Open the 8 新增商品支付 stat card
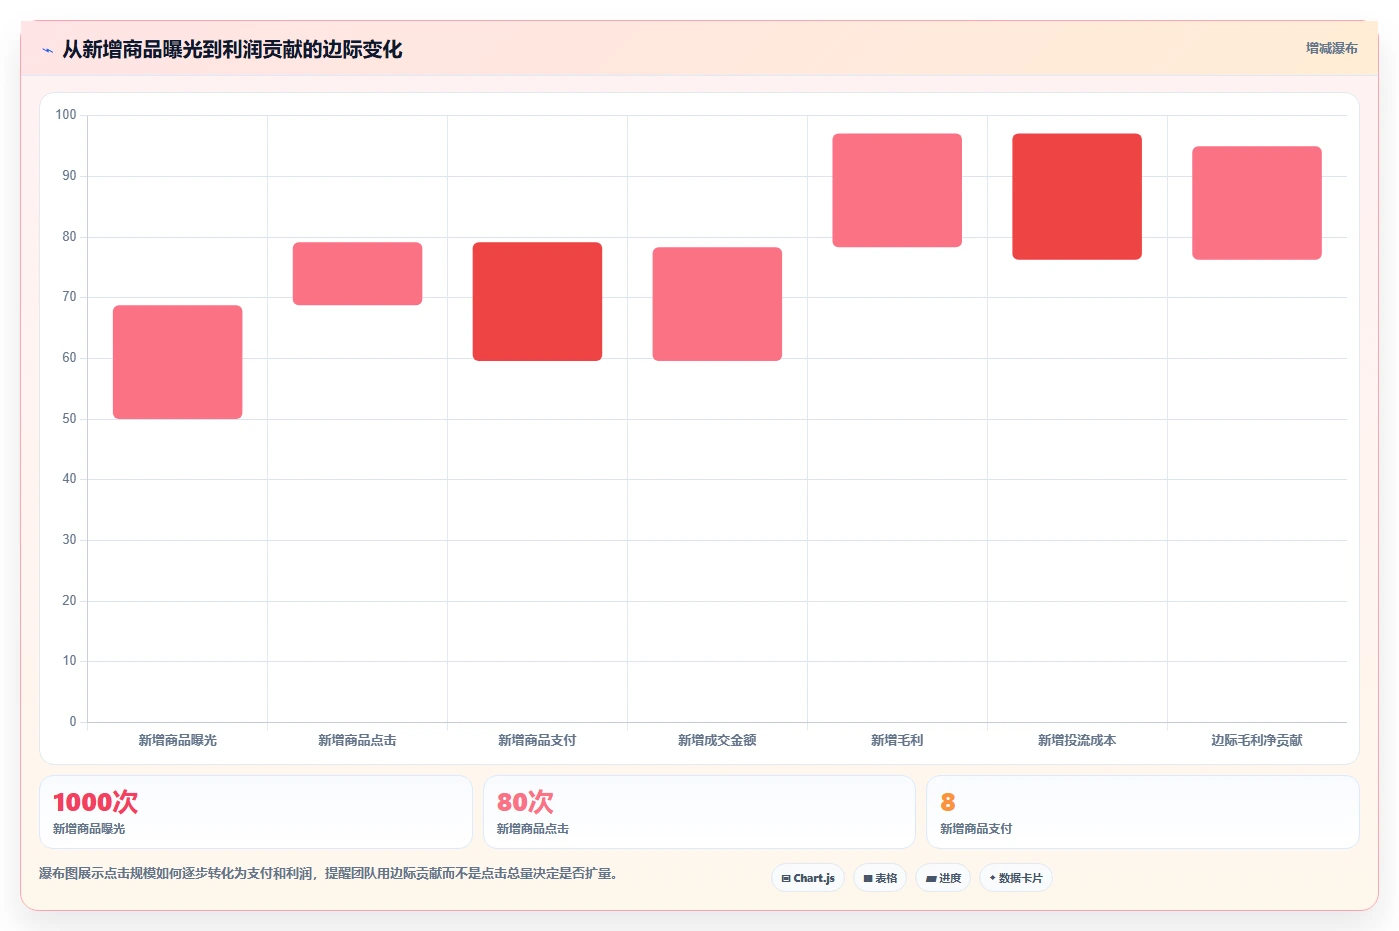Viewport: 1399px width, 931px height. point(1143,812)
